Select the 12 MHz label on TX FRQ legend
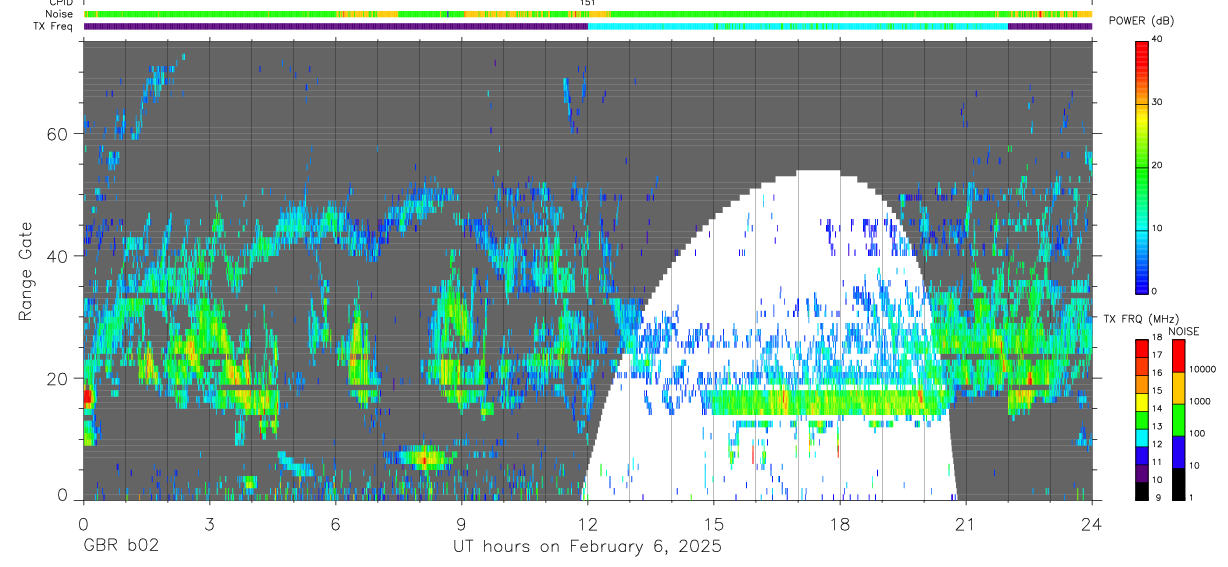This screenshot has height=567, width=1228. tap(1157, 444)
